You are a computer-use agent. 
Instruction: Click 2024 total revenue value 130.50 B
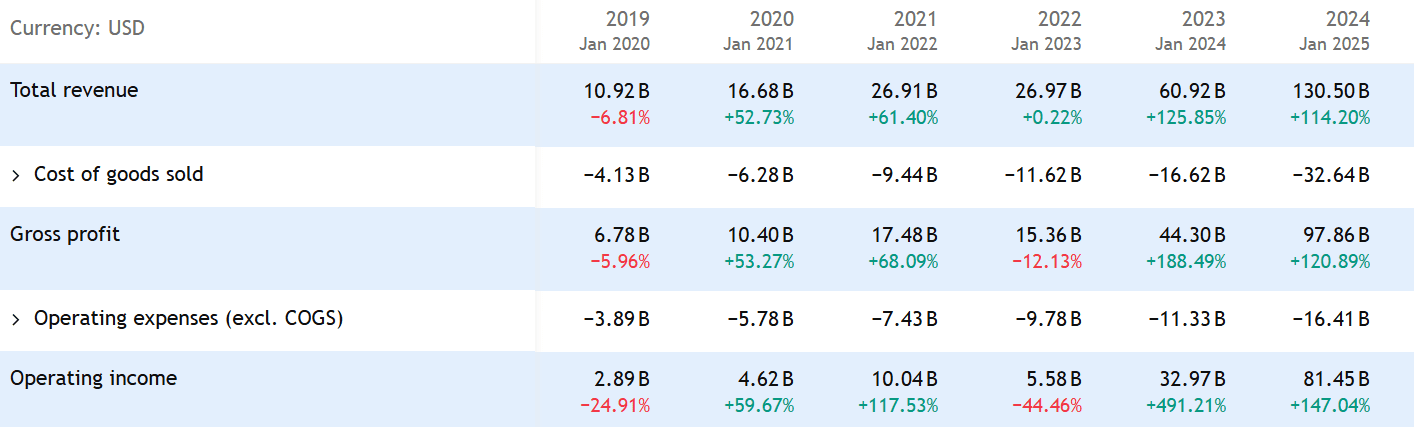coord(1327,91)
